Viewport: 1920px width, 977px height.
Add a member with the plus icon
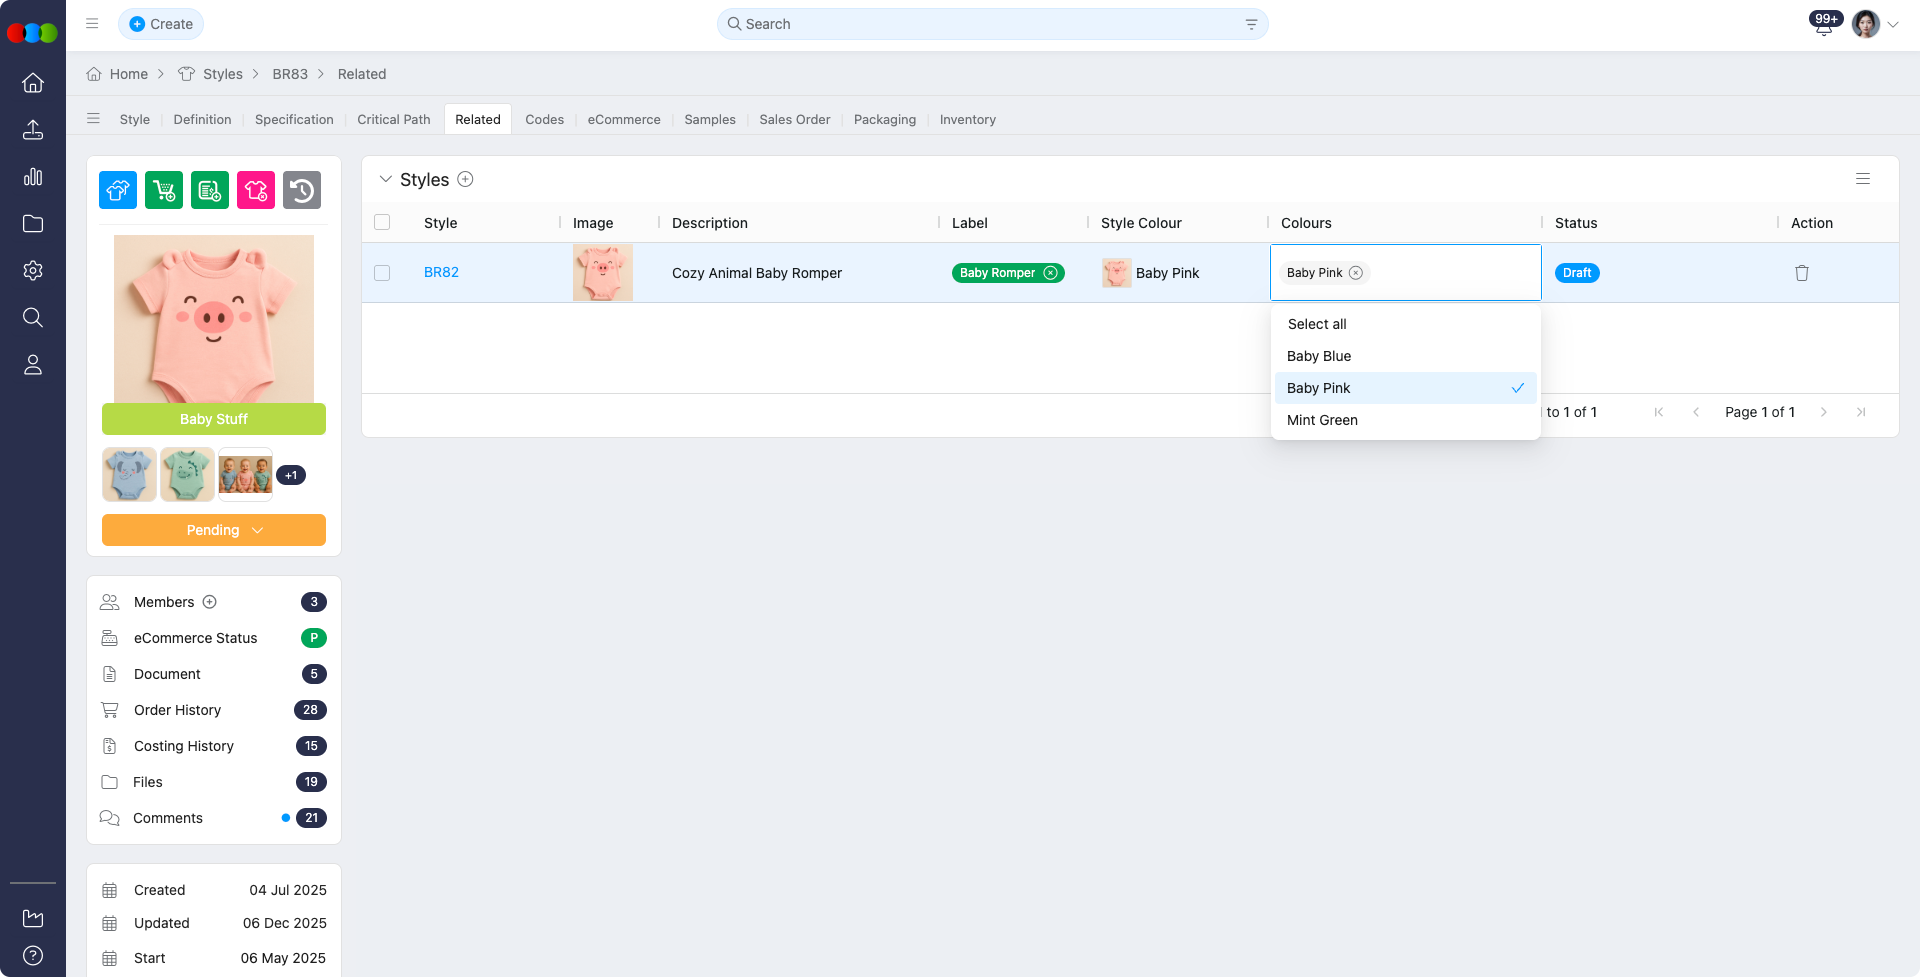pos(210,602)
